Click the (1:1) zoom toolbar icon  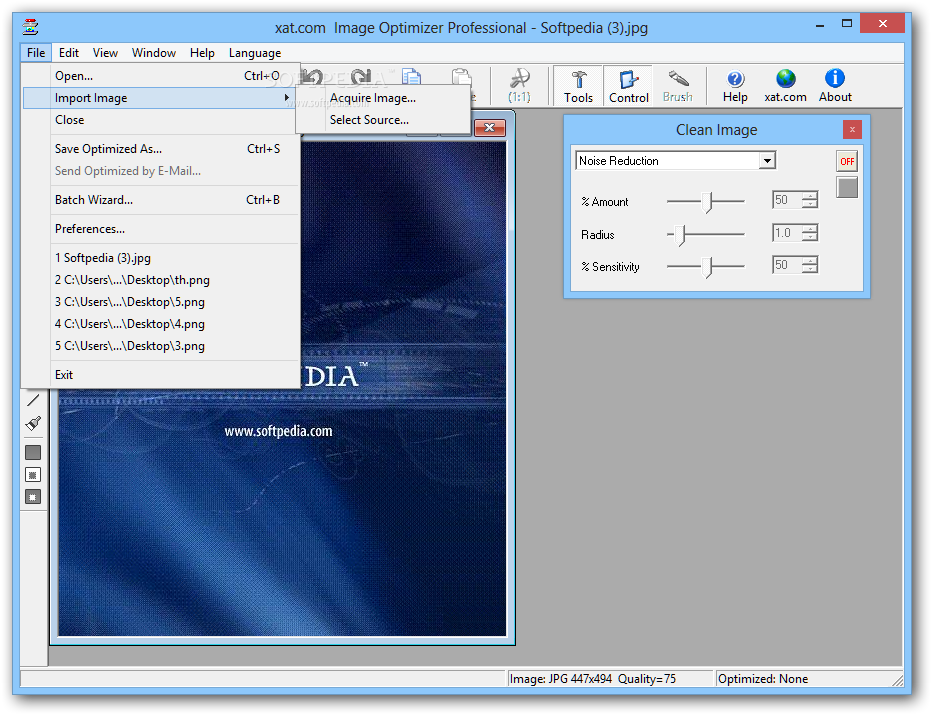519,86
